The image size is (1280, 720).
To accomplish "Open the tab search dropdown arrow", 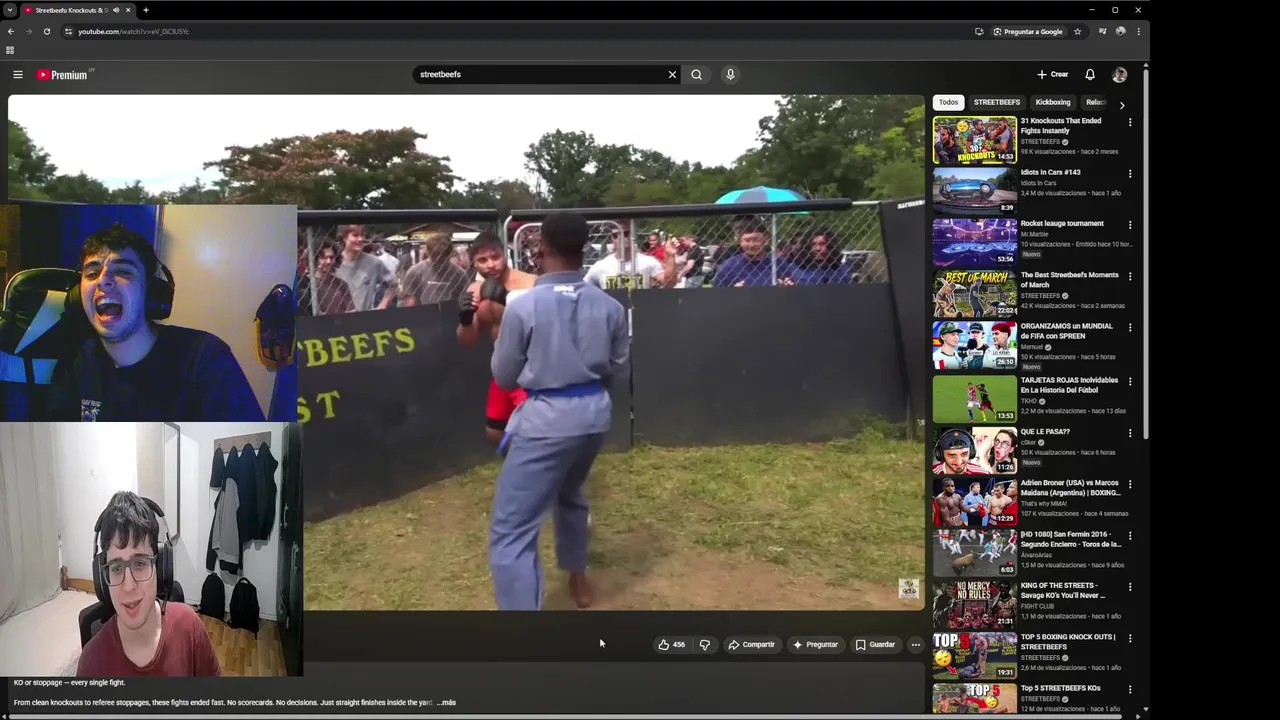I will [x=9, y=10].
